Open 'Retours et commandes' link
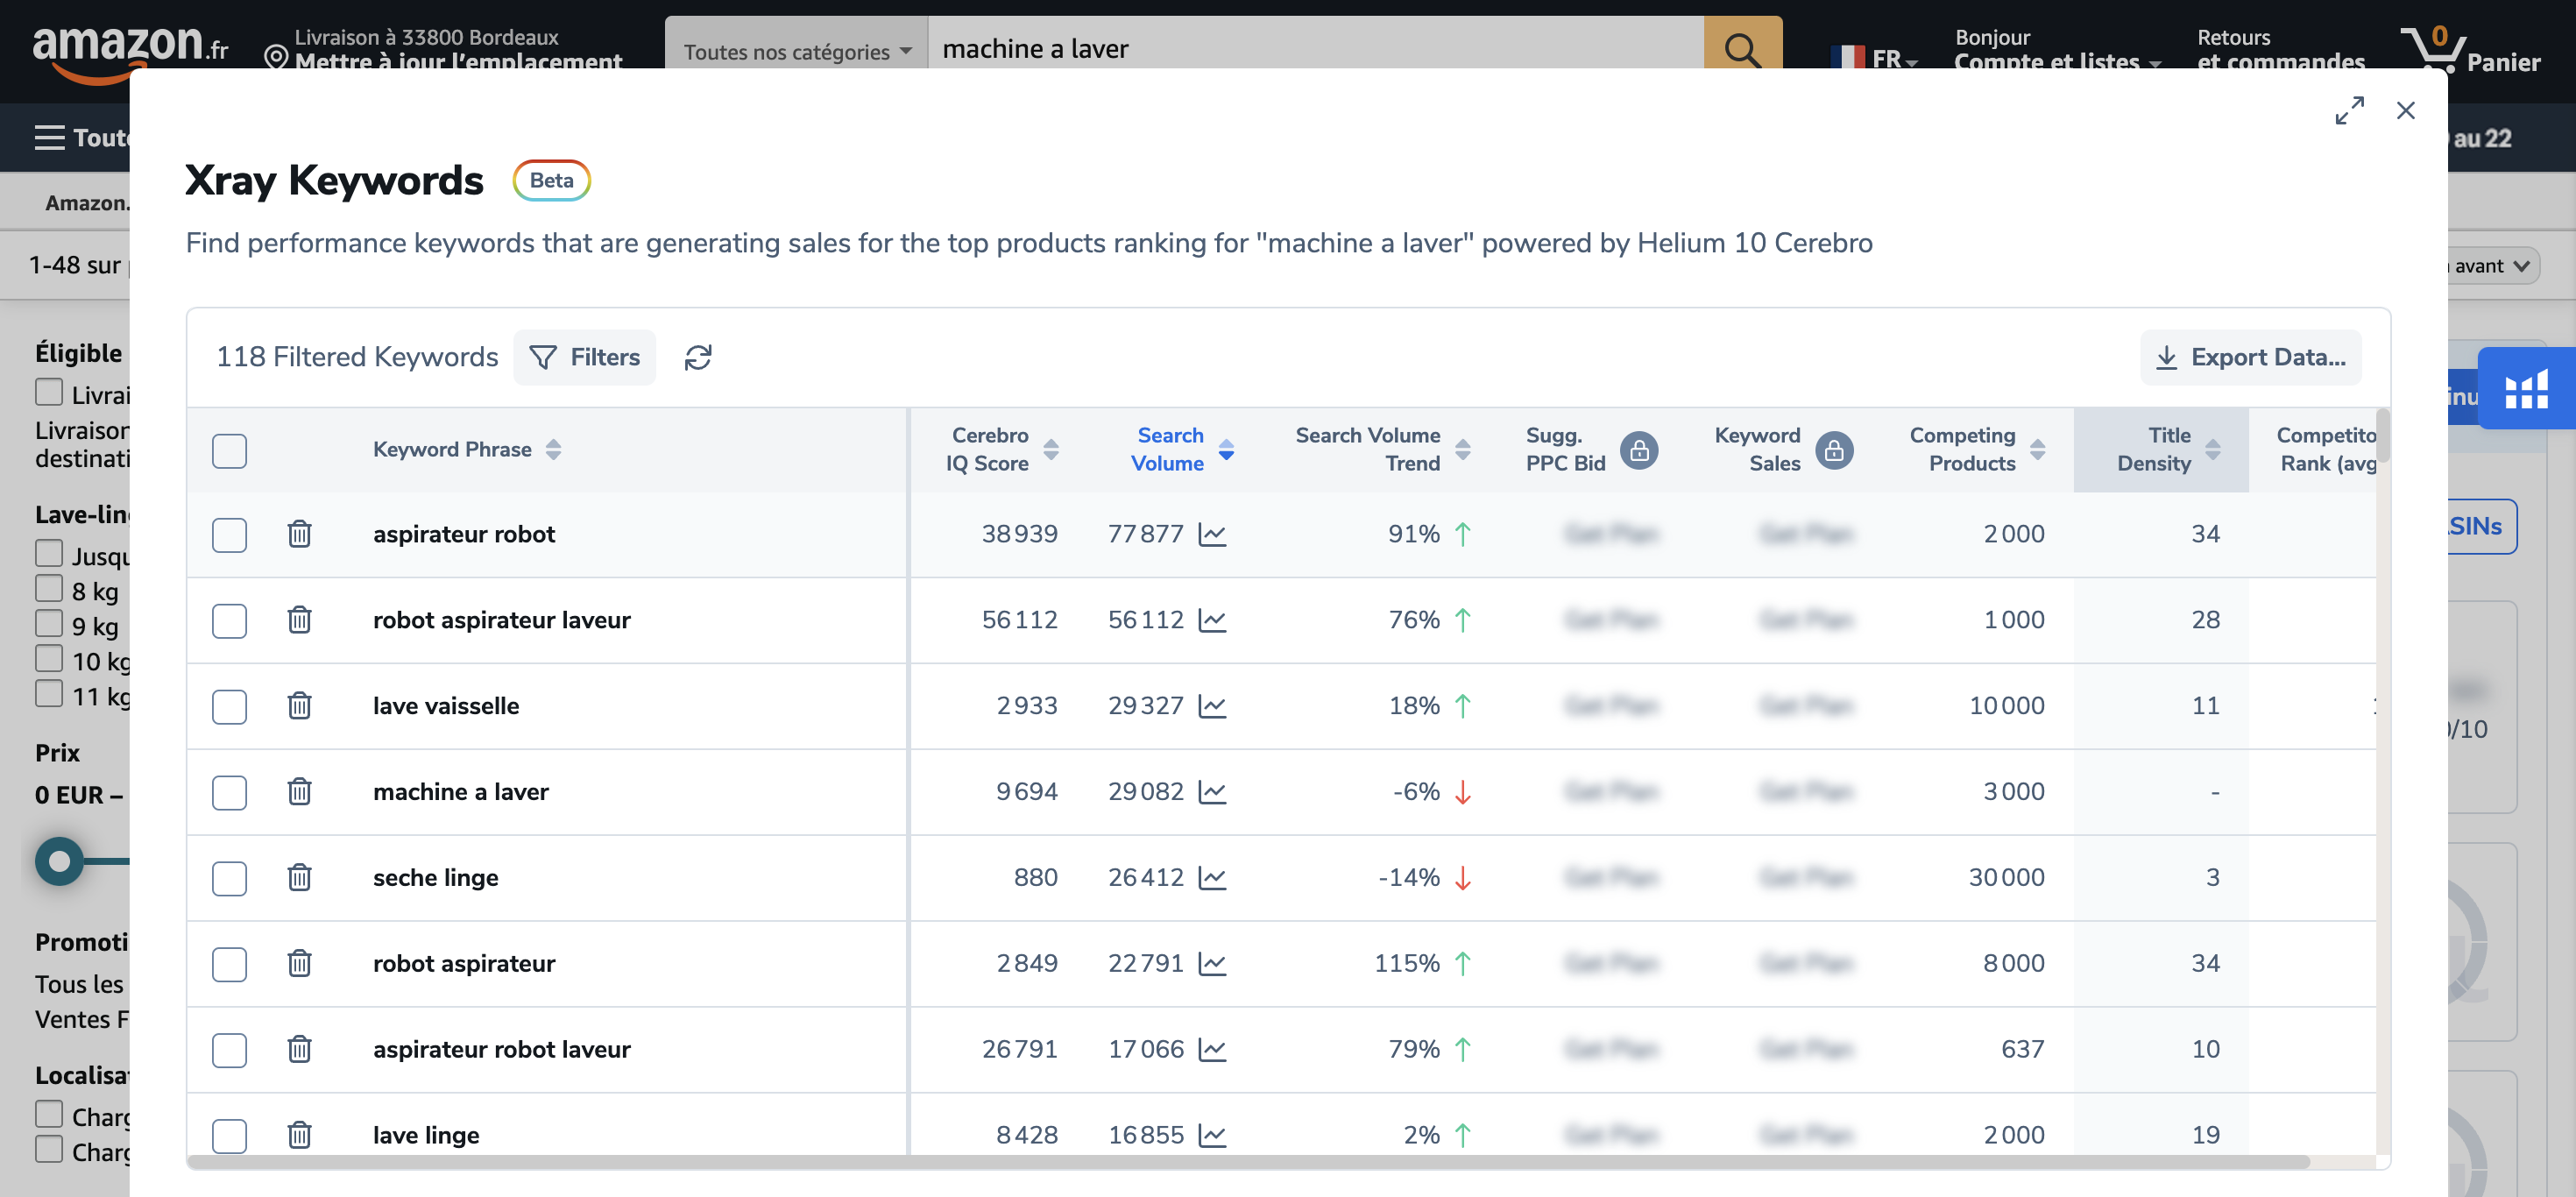 [2281, 50]
